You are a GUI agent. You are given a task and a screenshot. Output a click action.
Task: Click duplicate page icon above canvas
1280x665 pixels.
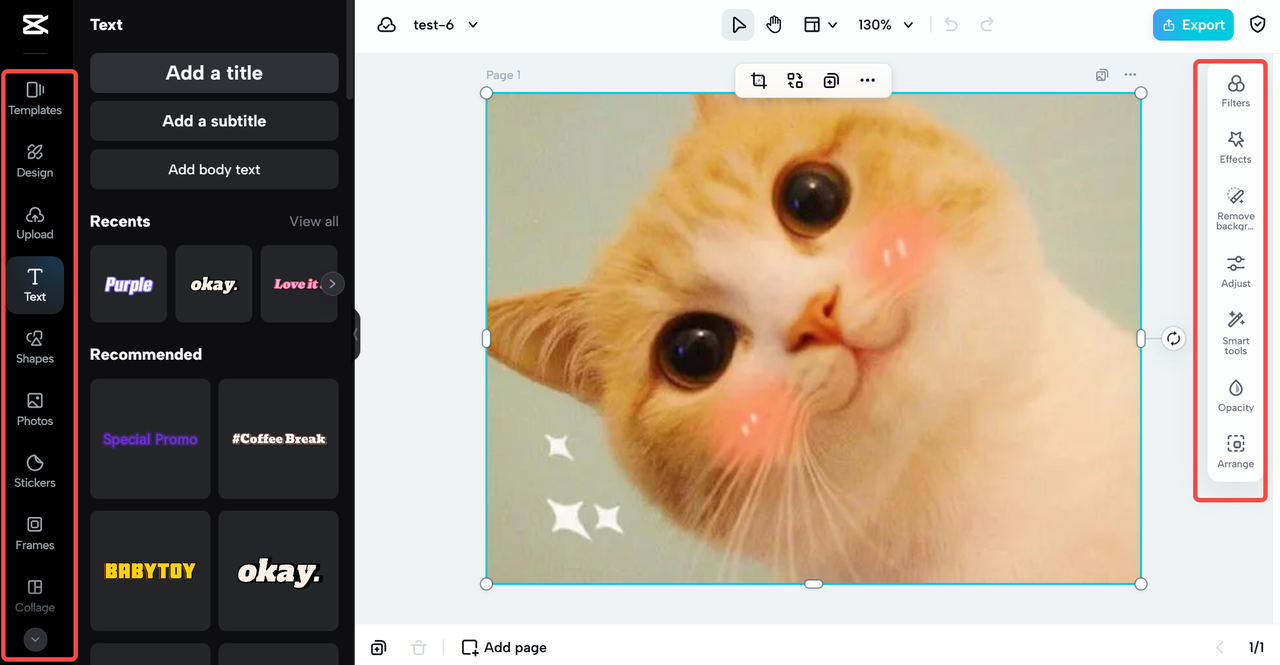click(x=1101, y=75)
